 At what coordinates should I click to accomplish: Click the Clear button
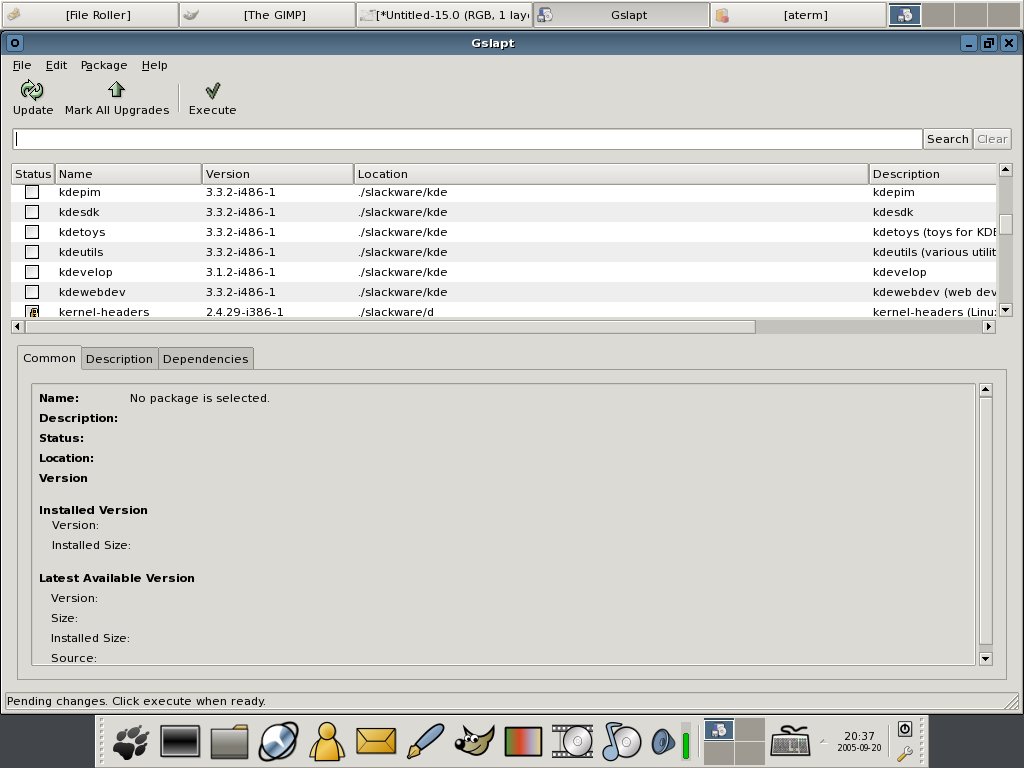pos(992,139)
